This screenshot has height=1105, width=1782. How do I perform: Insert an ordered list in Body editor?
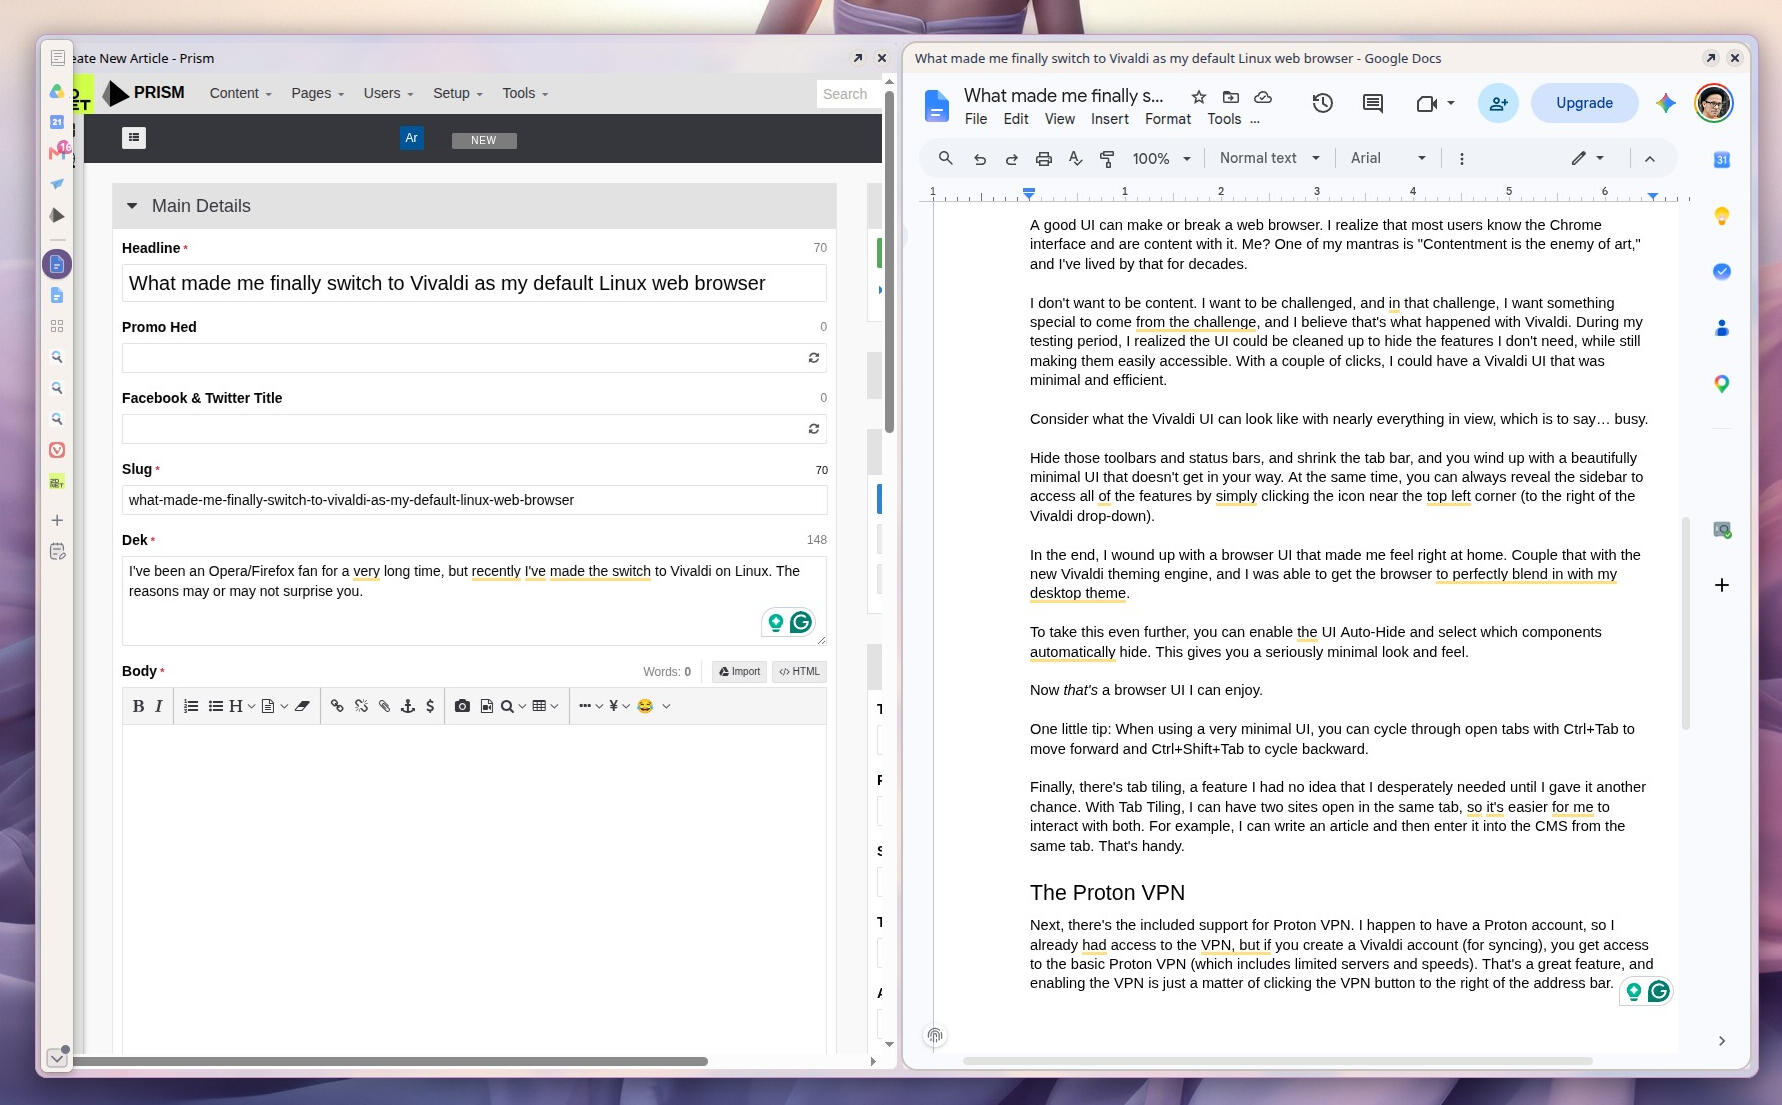pos(191,706)
